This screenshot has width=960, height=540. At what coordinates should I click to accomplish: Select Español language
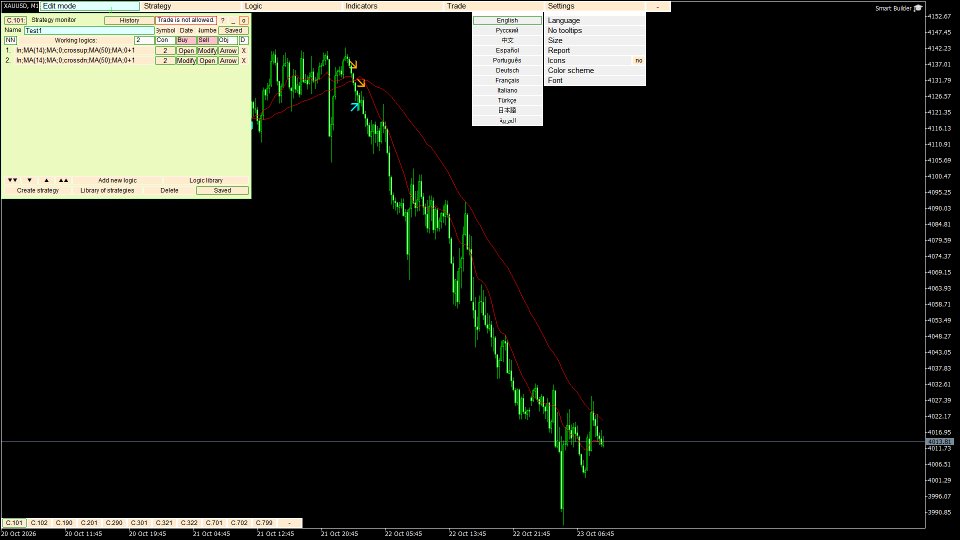click(x=508, y=51)
